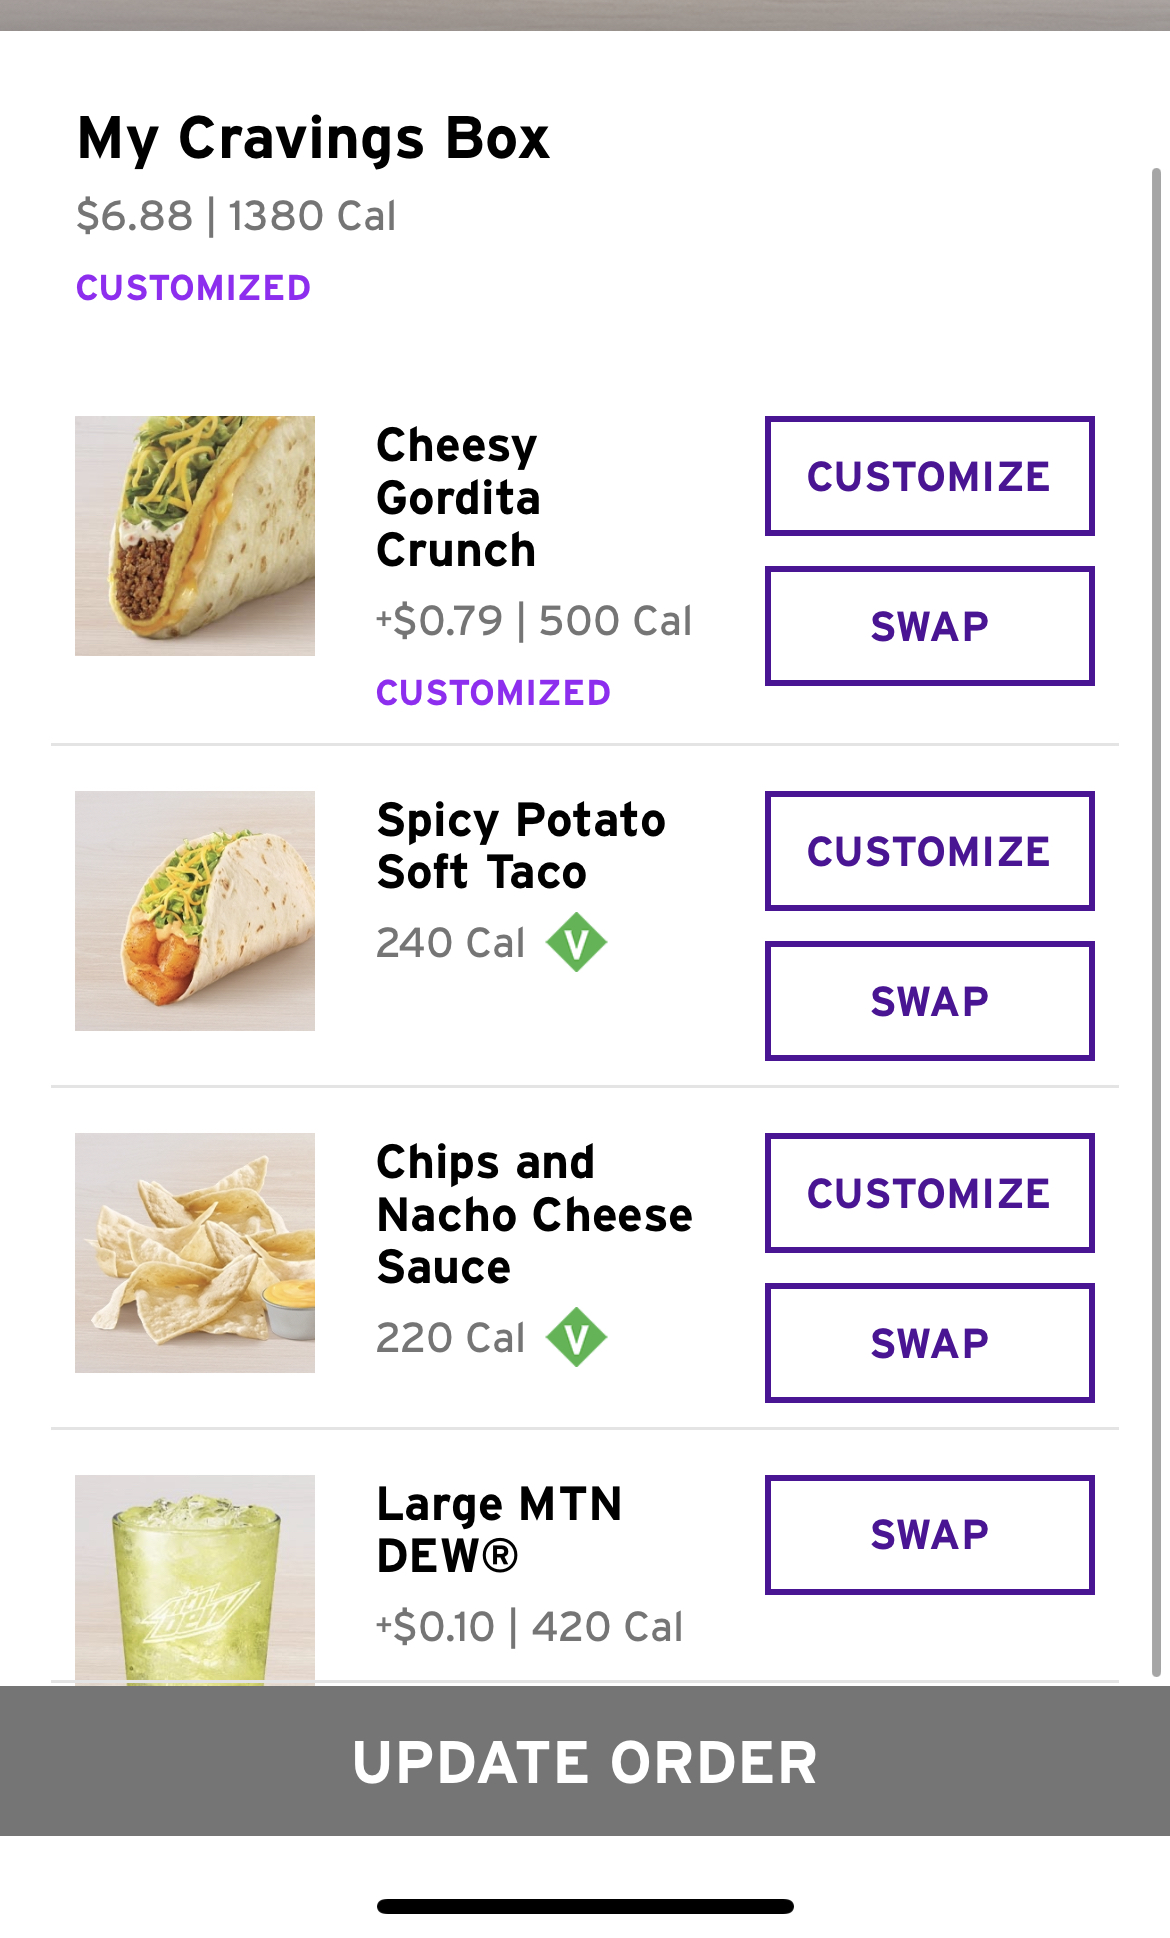Tap the Cheesy Gordita Crunch photo
1170x1938 pixels.
(x=195, y=536)
